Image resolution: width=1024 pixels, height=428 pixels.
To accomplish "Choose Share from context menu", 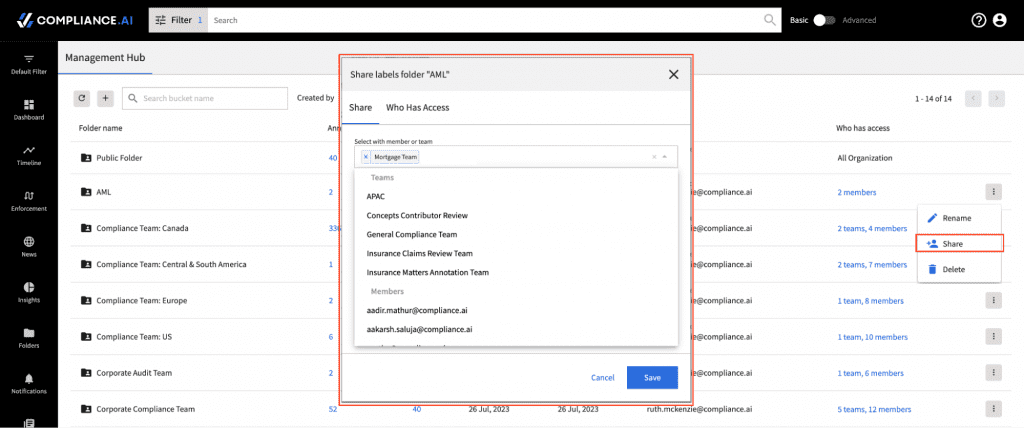I will [959, 243].
